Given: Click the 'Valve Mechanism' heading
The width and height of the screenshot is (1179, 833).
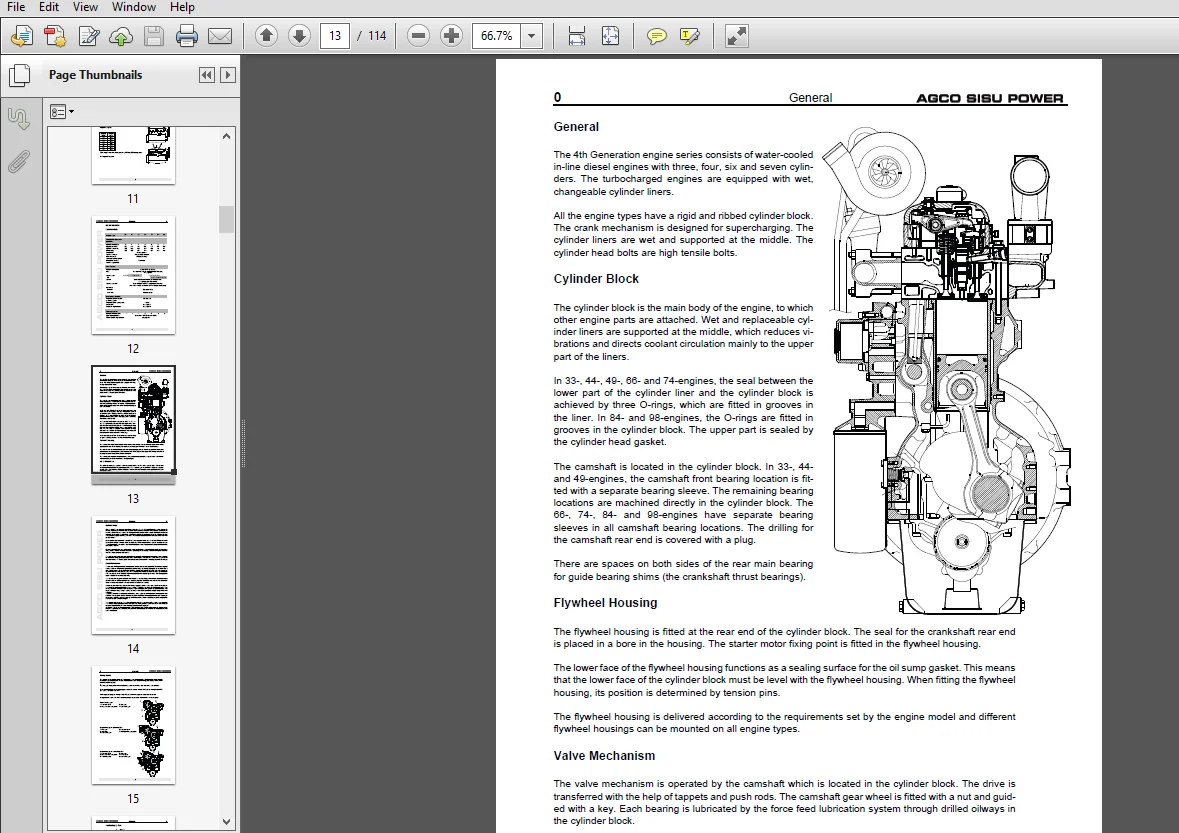Looking at the screenshot, I should click(604, 756).
